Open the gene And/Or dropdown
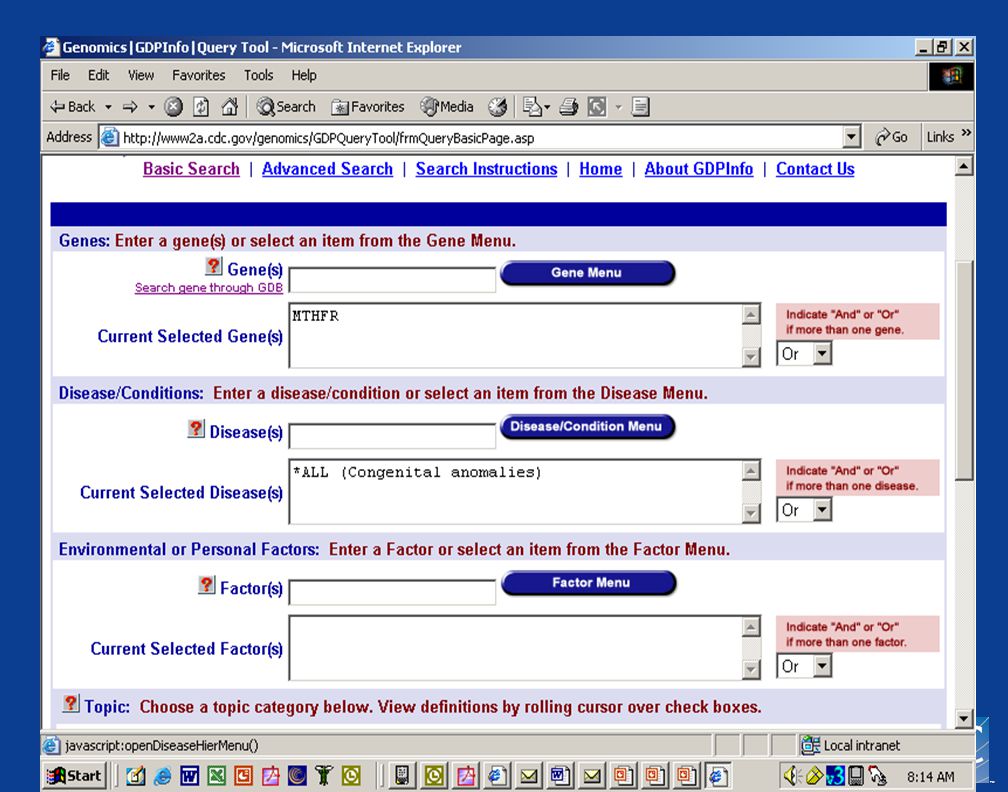The height and width of the screenshot is (792, 1008). pos(804,354)
